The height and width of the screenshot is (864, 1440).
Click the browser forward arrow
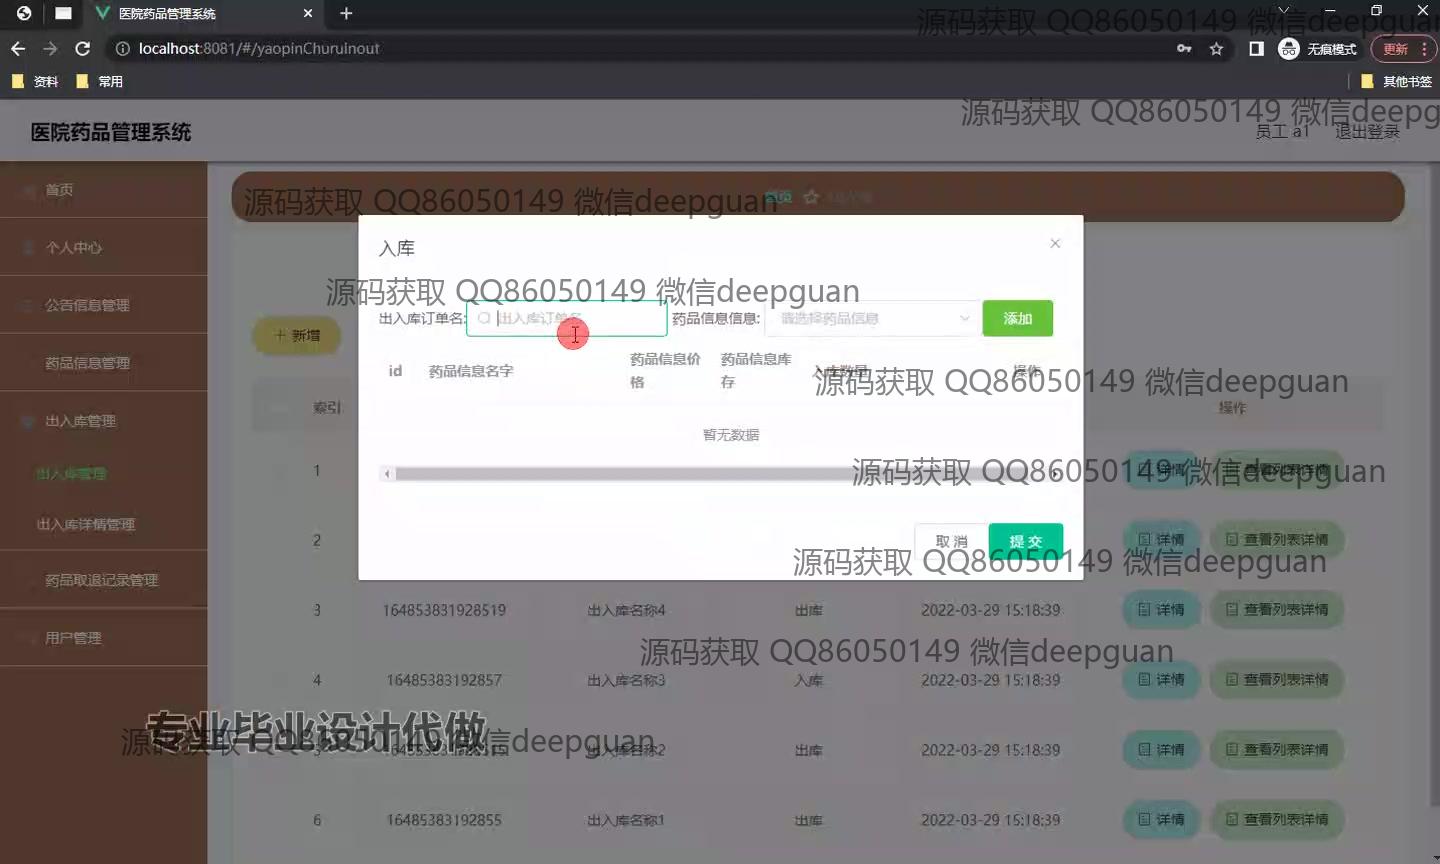coord(50,48)
